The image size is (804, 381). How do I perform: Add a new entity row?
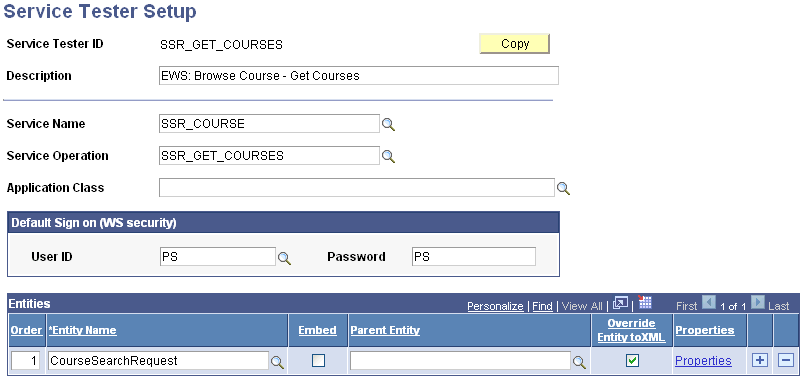(x=760, y=360)
